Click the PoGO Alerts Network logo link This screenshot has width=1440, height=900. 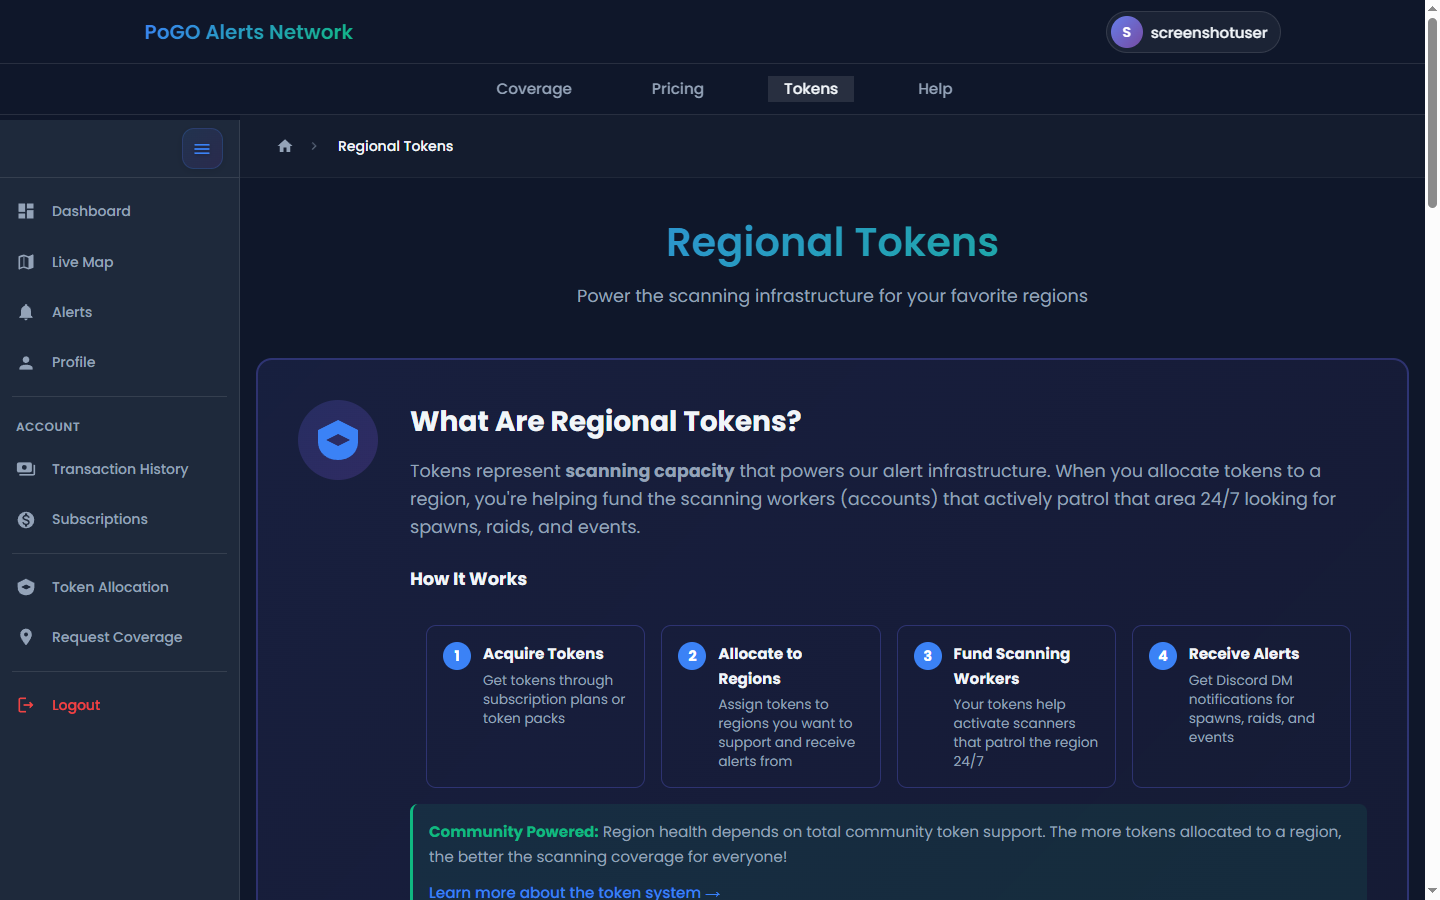[248, 32]
